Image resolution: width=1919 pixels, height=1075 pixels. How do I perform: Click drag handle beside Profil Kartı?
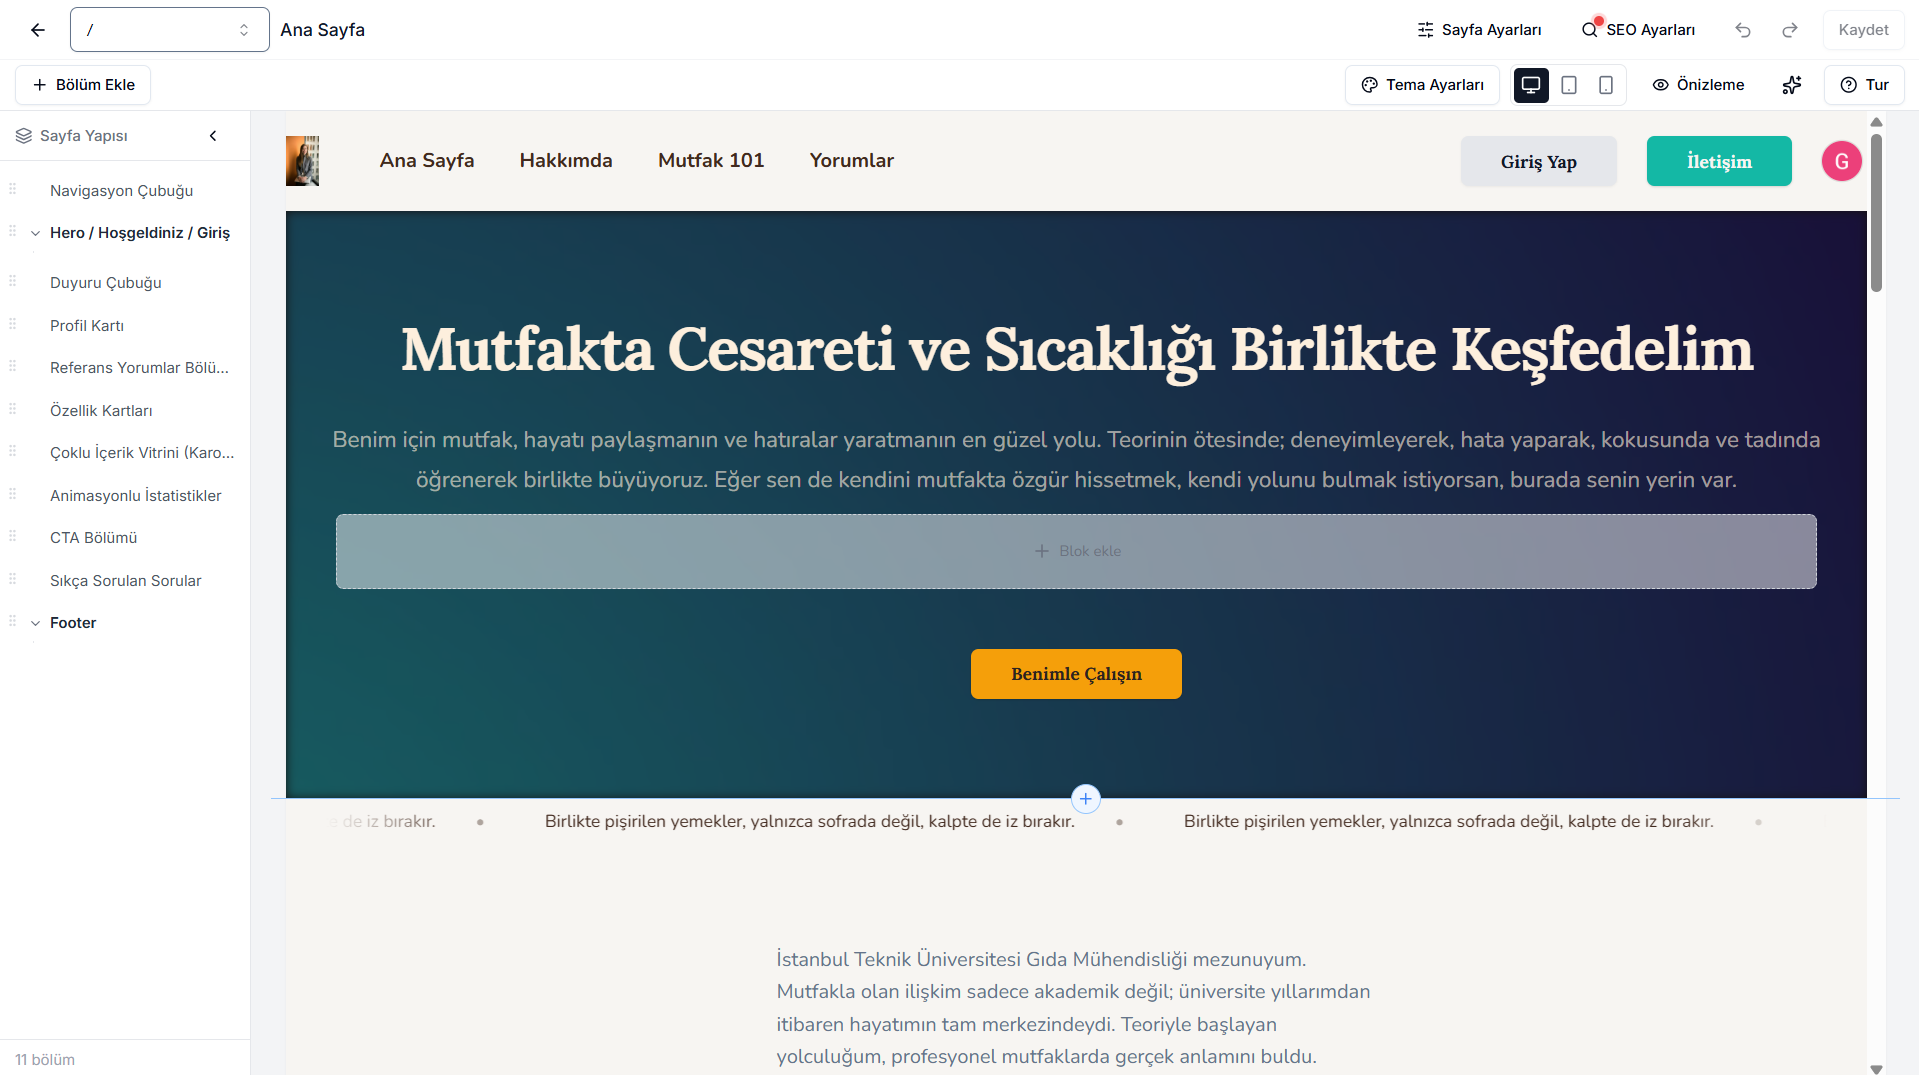13,324
